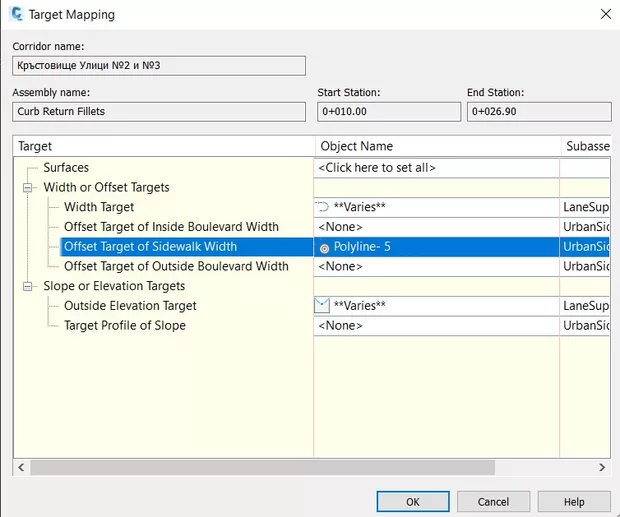Click the profile icon in Outside Elevation Target row

pos(322,306)
